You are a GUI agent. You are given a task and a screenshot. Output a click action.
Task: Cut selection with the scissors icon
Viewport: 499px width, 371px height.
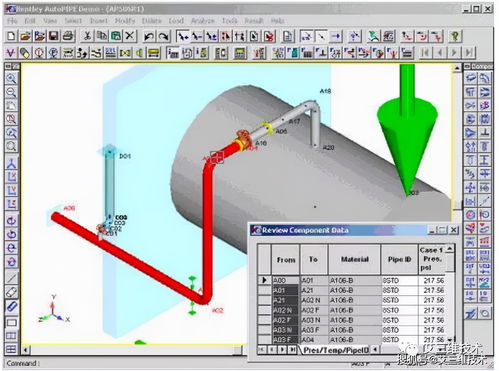87,36
